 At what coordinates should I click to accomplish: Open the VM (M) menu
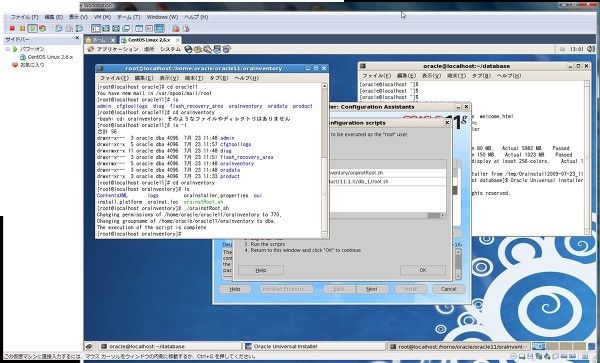(x=102, y=17)
